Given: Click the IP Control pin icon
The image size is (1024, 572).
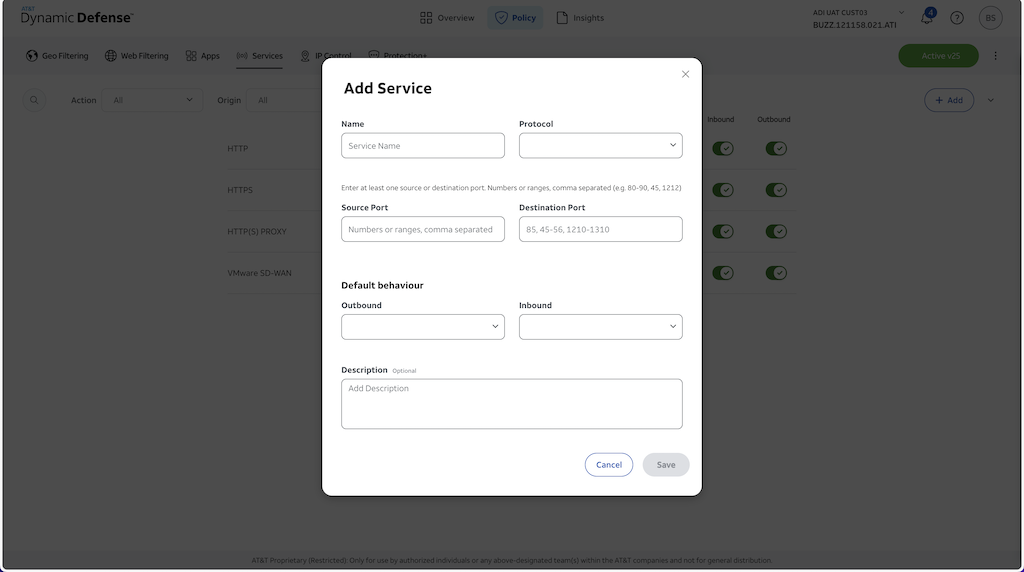Looking at the screenshot, I should [x=304, y=56].
